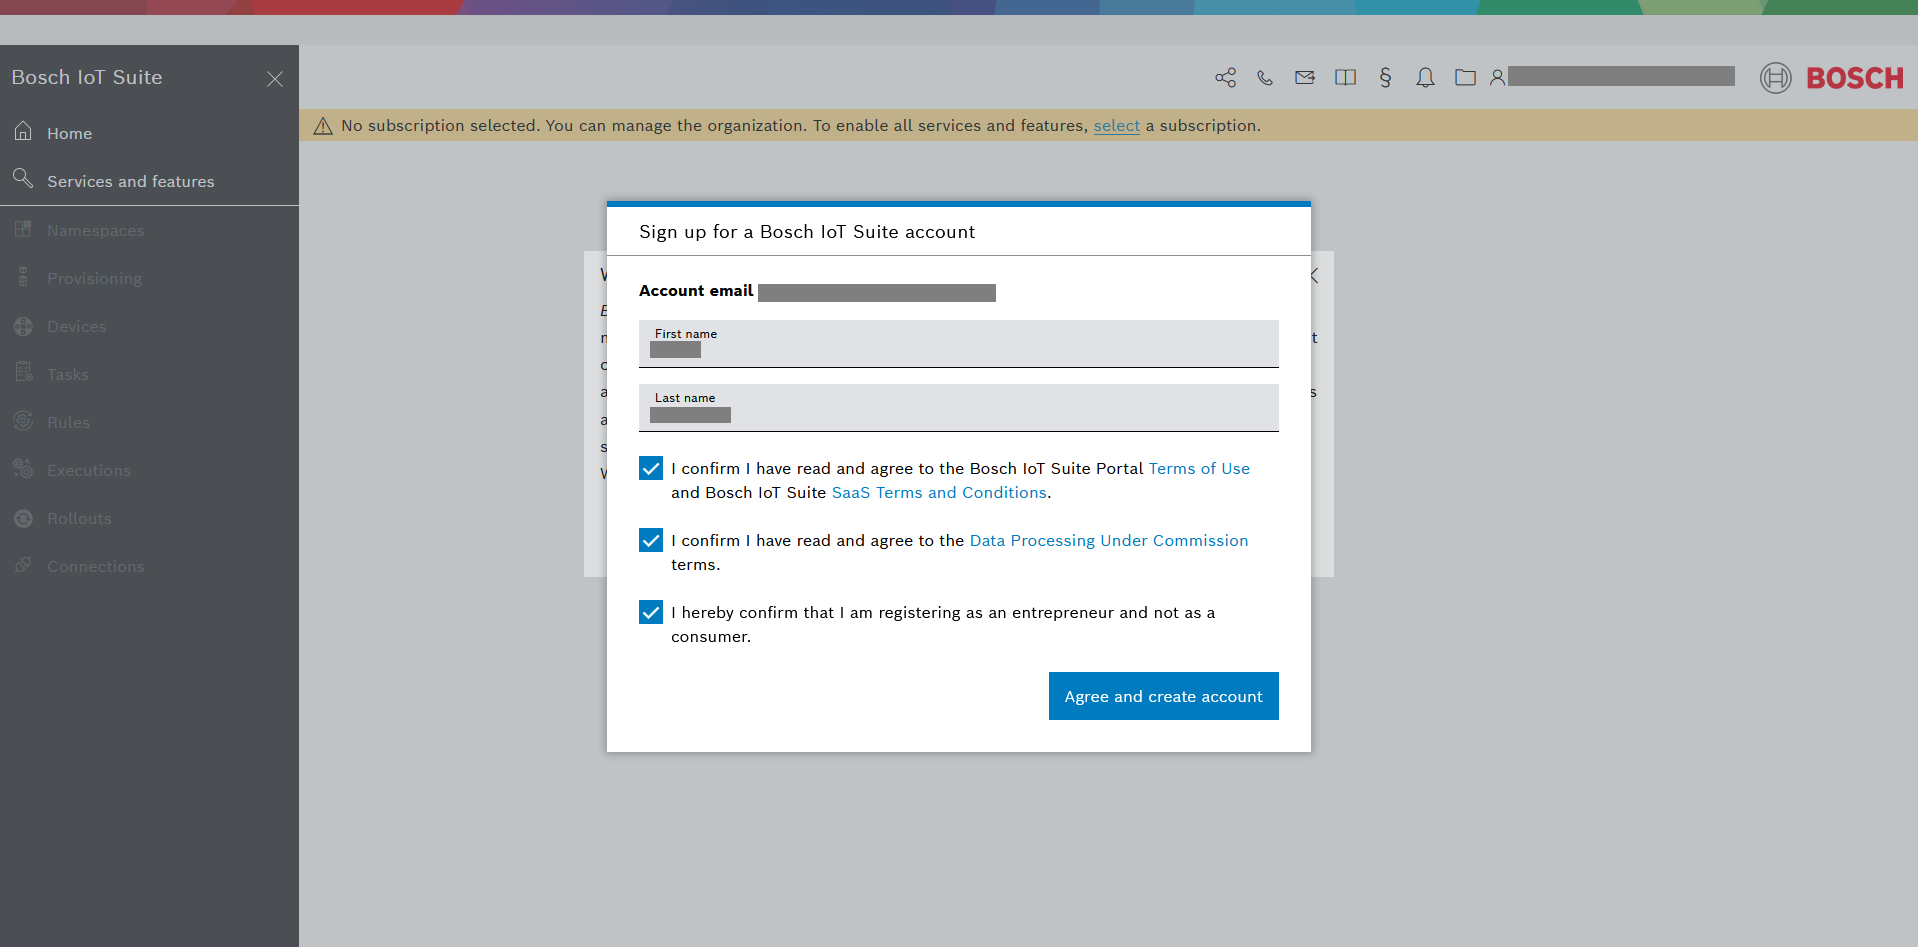Click the mail envelope icon

click(1305, 77)
